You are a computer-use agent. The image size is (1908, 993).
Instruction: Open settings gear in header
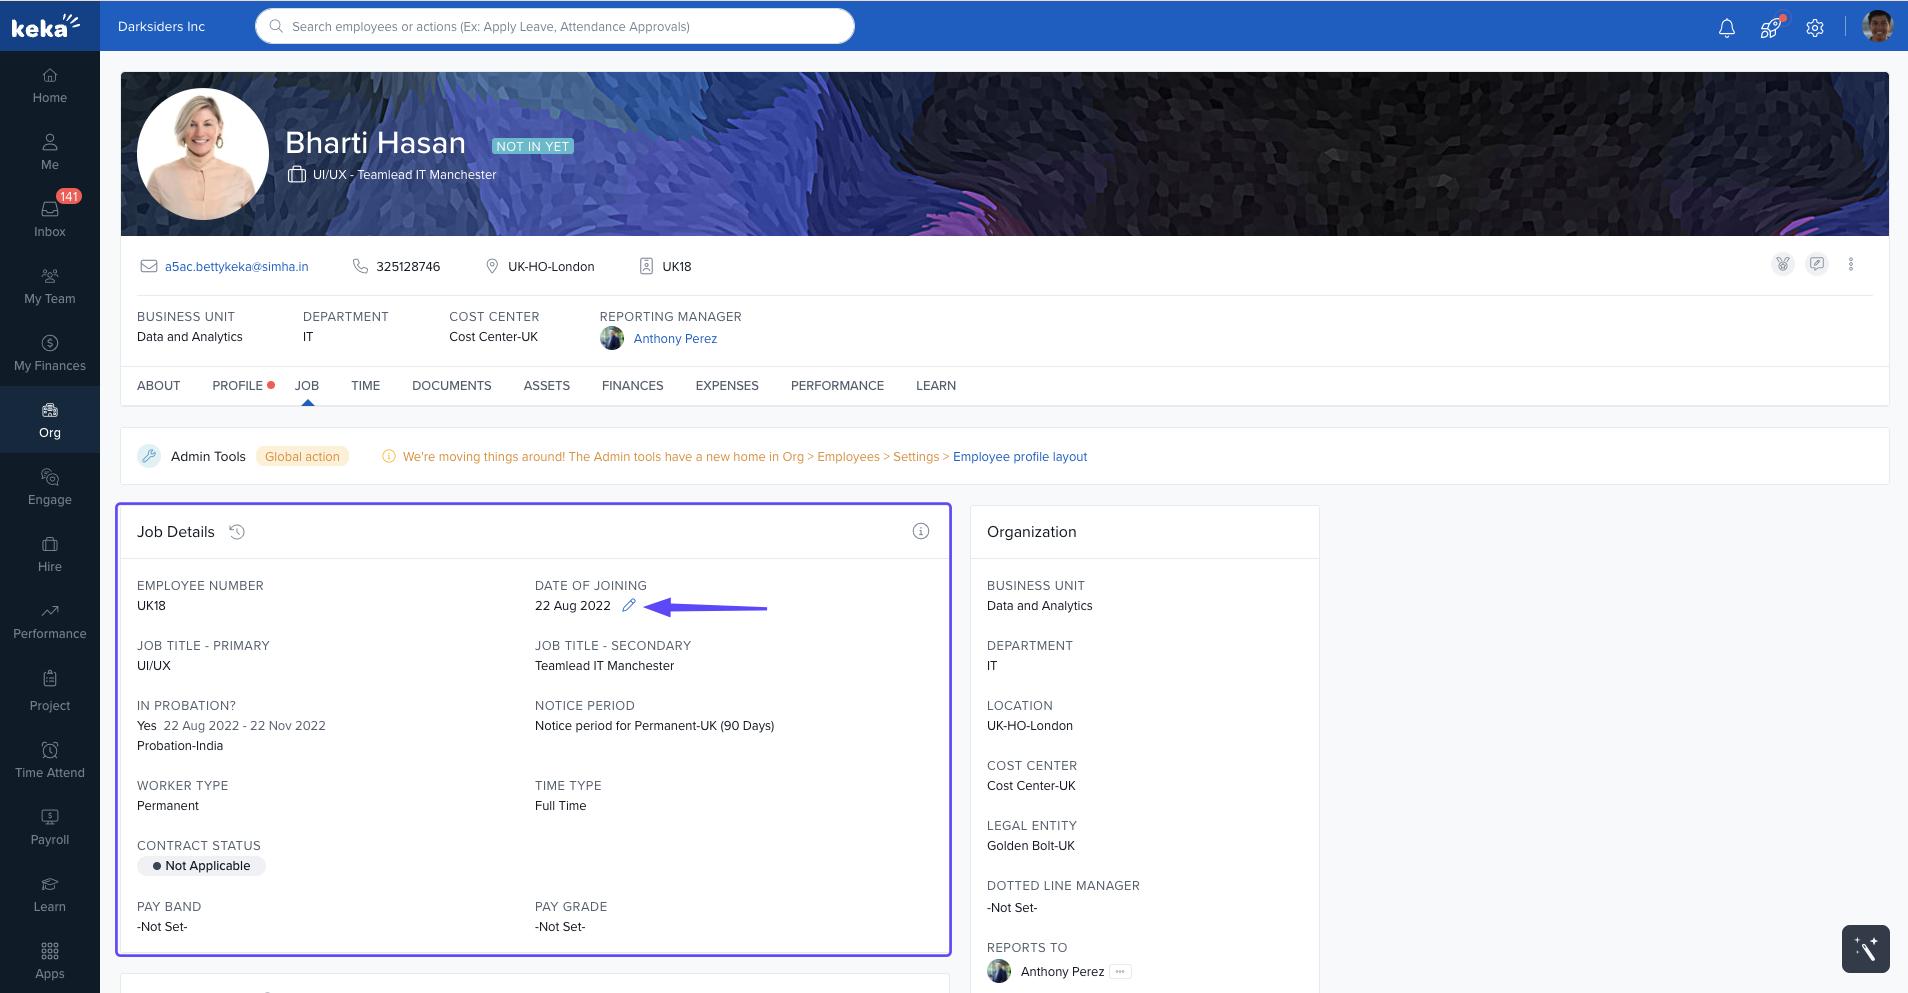click(x=1814, y=28)
